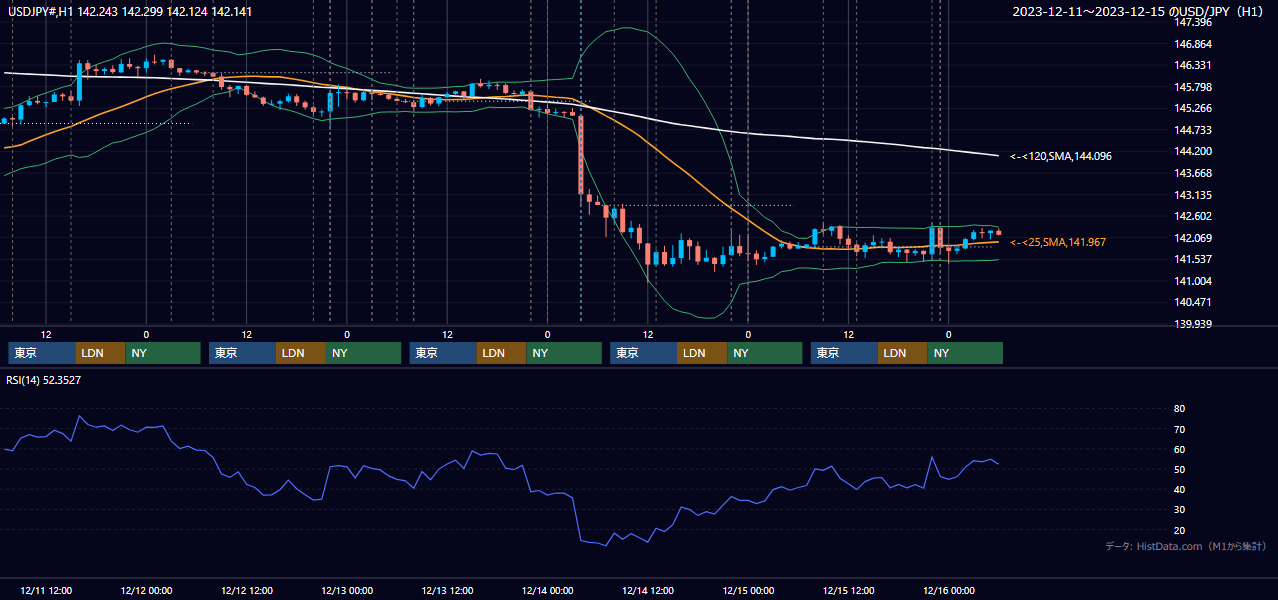Click the 141.004 price axis label
The width and height of the screenshot is (1278, 600).
tap(1192, 281)
